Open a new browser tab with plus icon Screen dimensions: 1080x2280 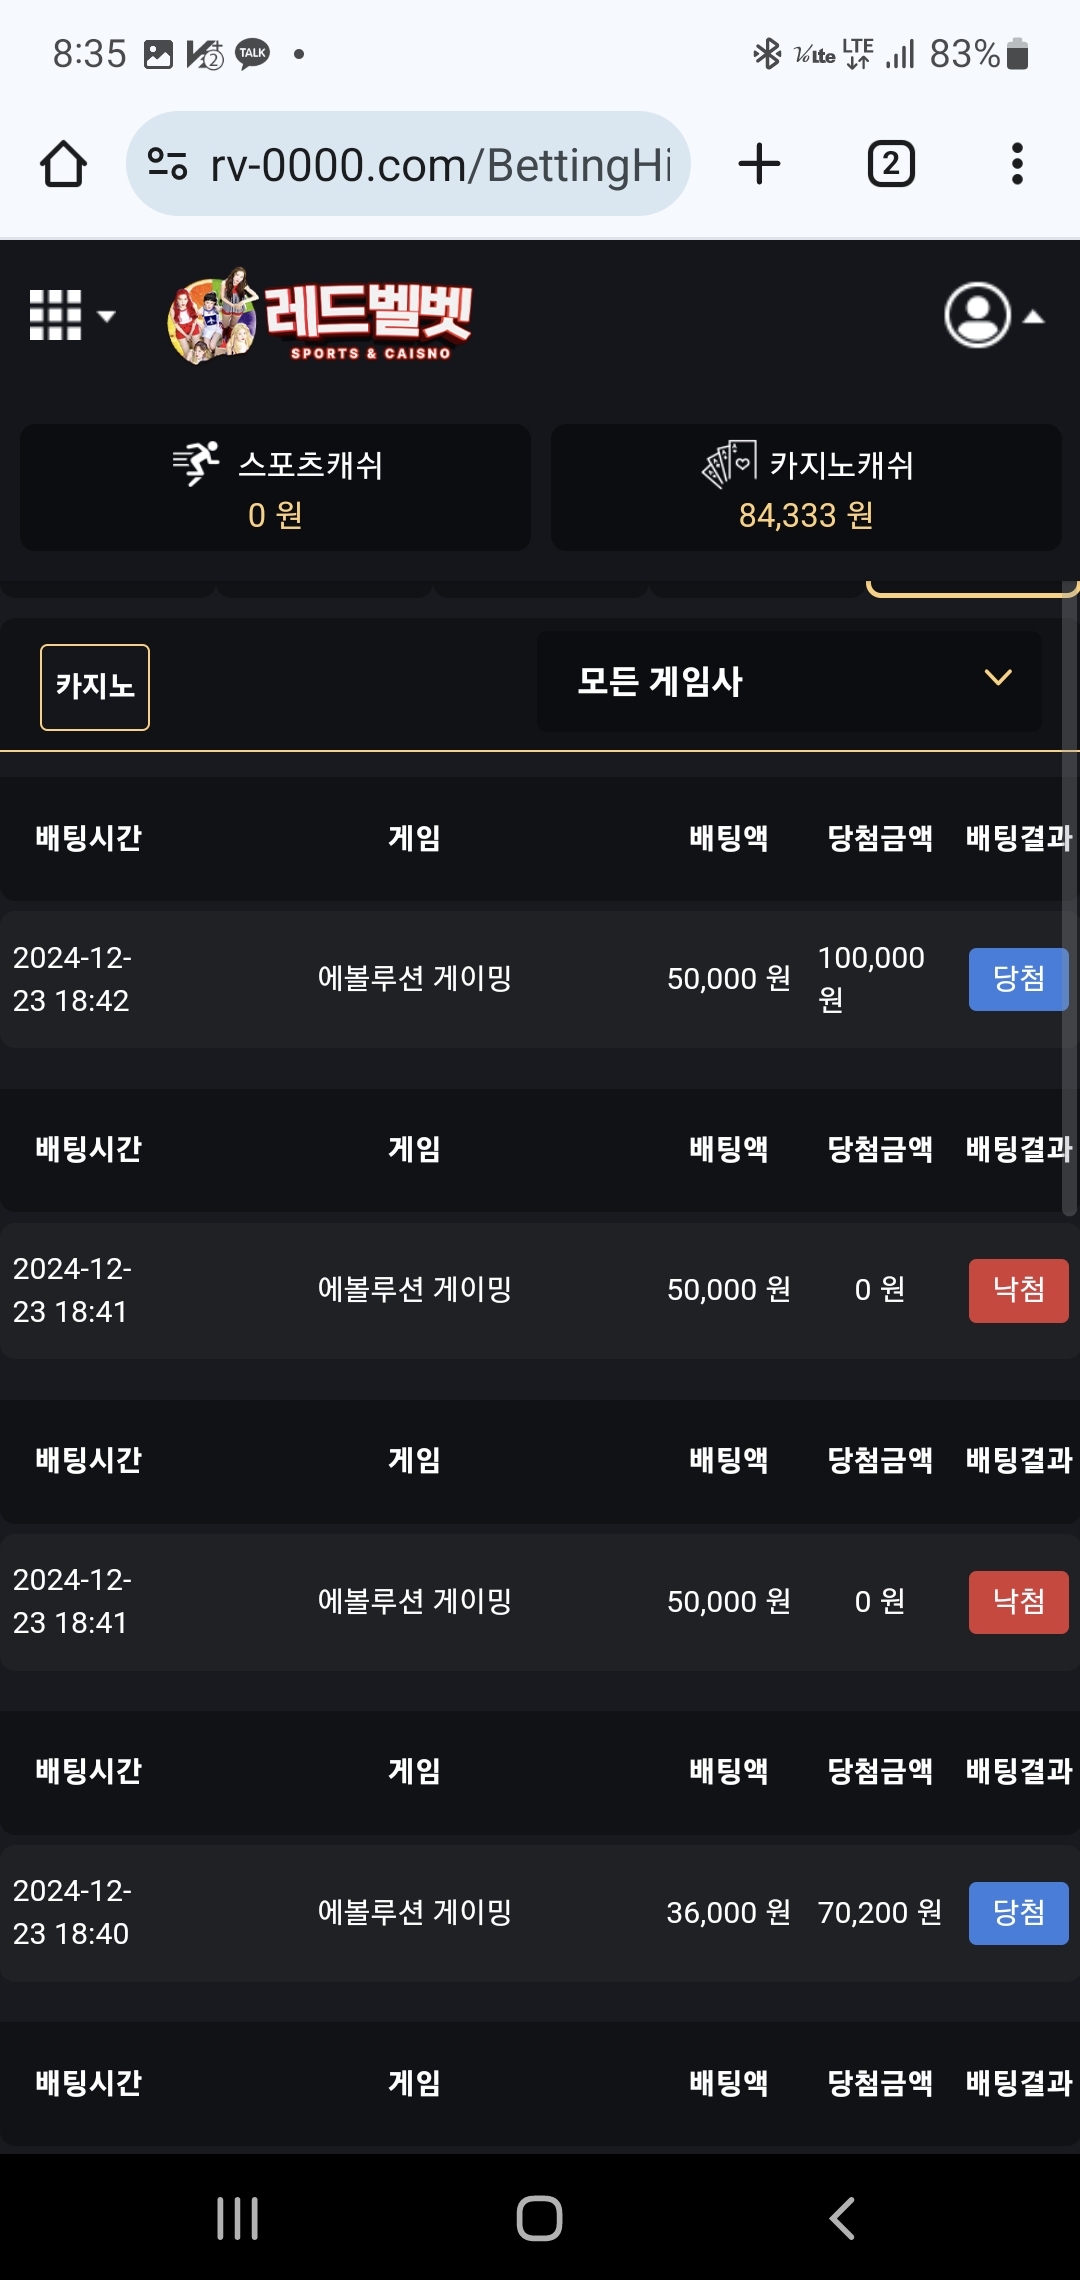point(759,164)
